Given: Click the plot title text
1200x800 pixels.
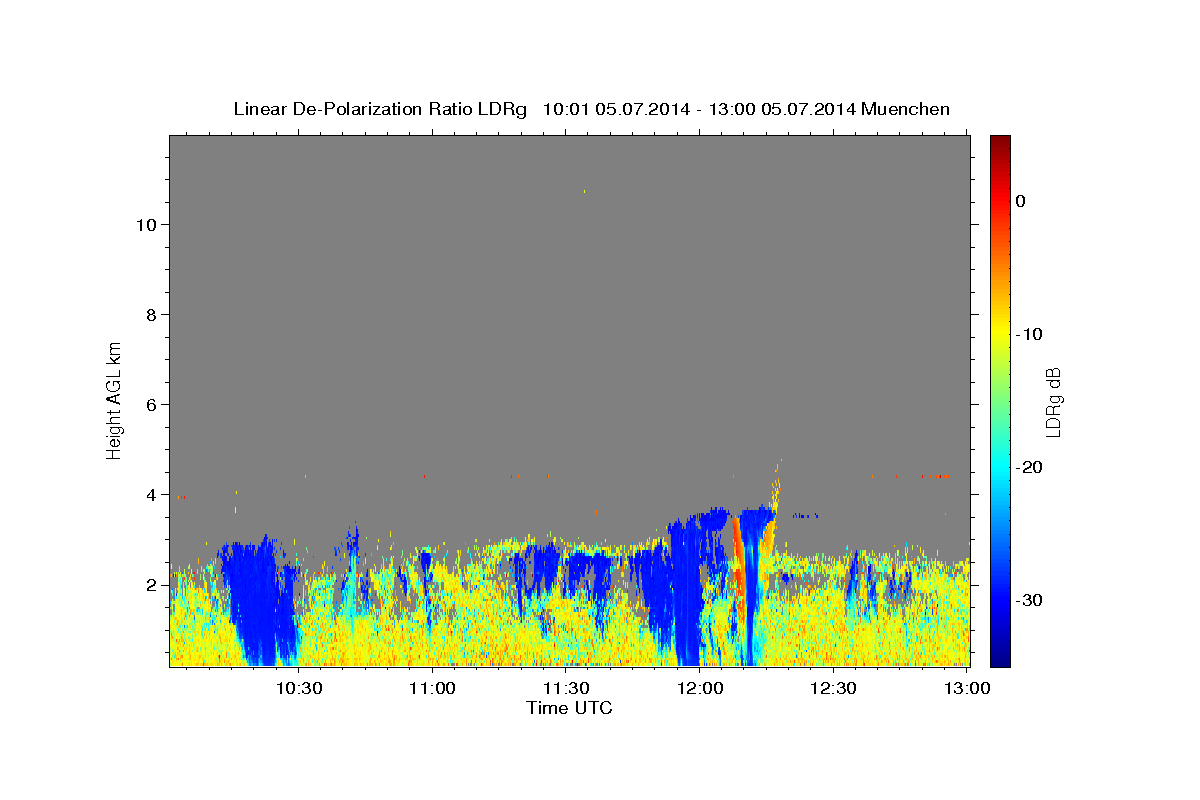Looking at the screenshot, I should point(591,109).
